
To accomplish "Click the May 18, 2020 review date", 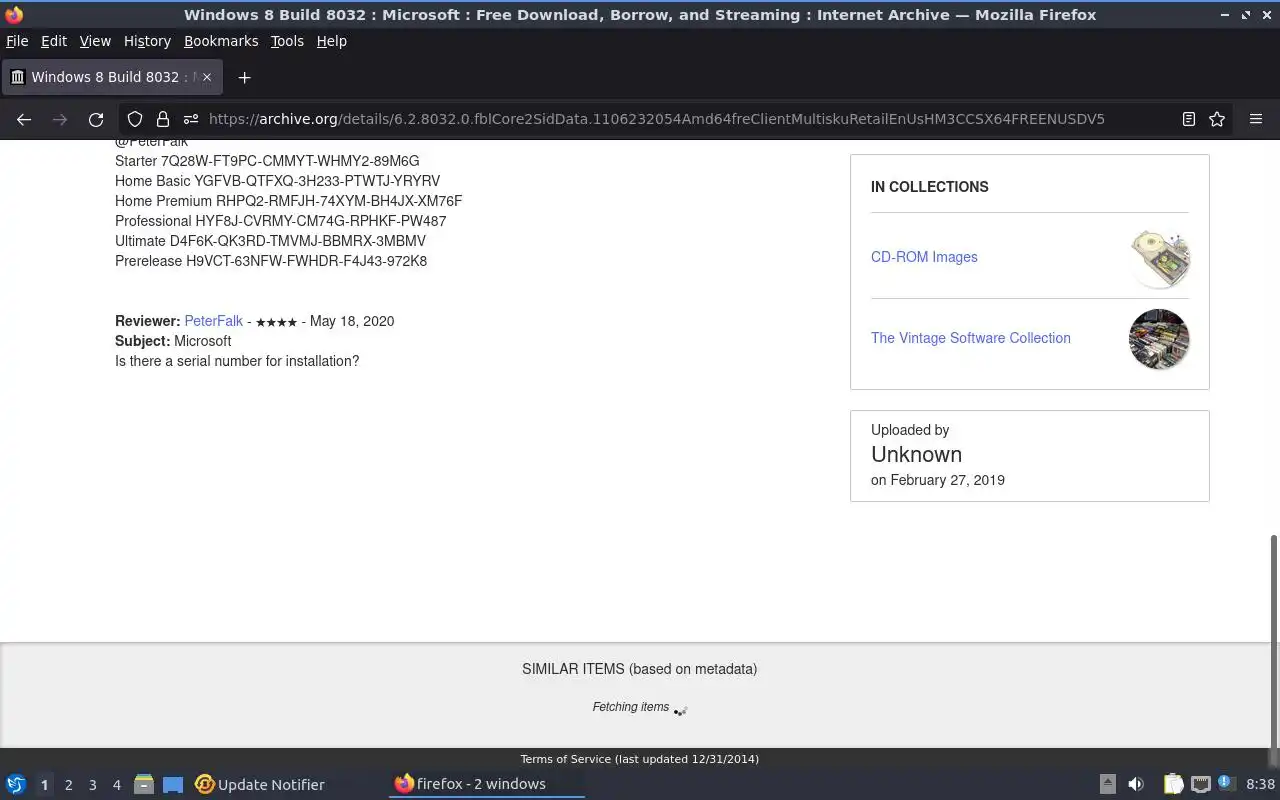I will pyautogui.click(x=352, y=321).
